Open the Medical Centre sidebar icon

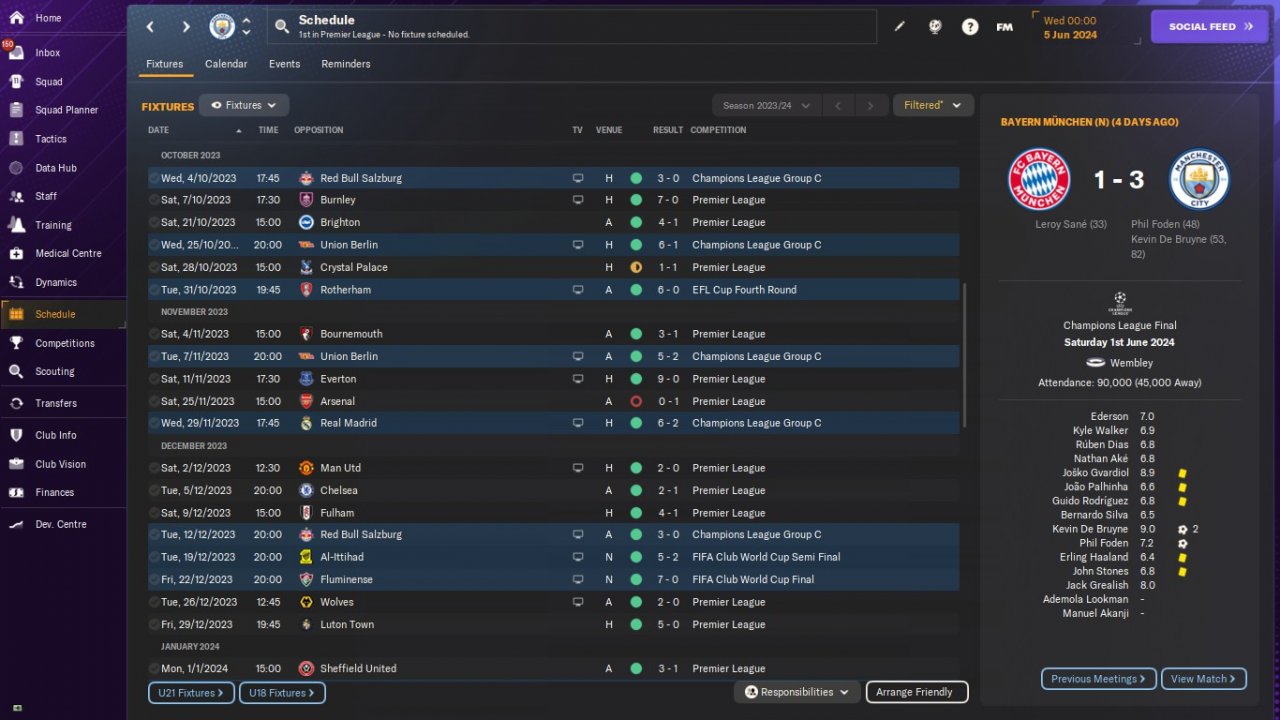(16, 253)
